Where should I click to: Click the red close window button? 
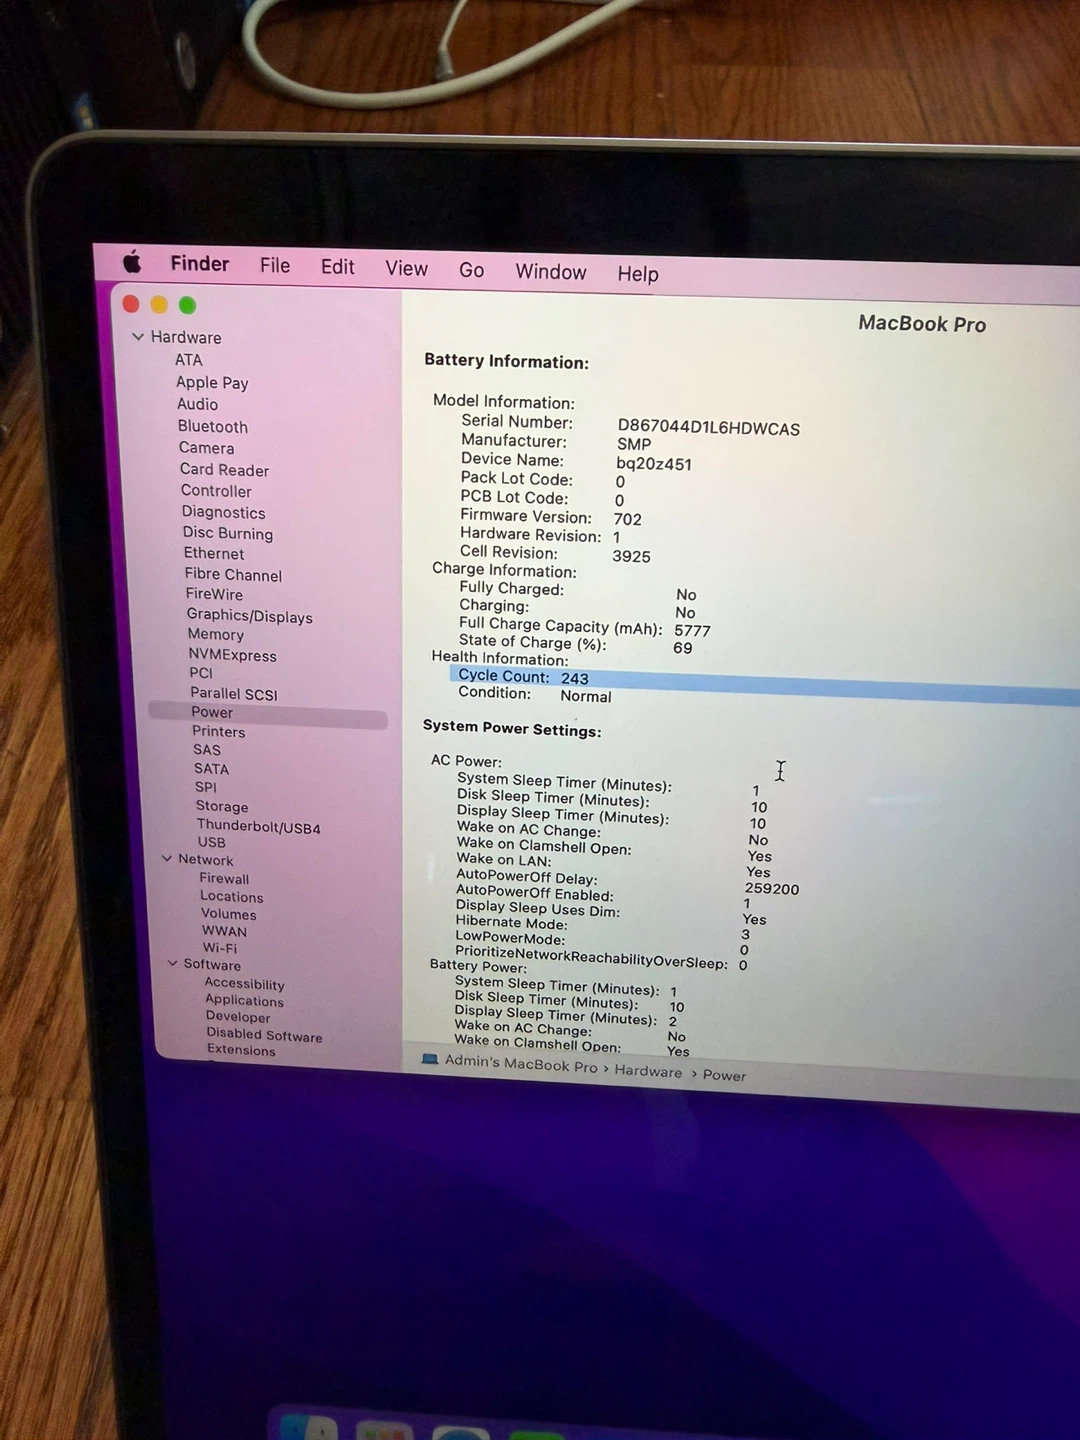click(131, 304)
